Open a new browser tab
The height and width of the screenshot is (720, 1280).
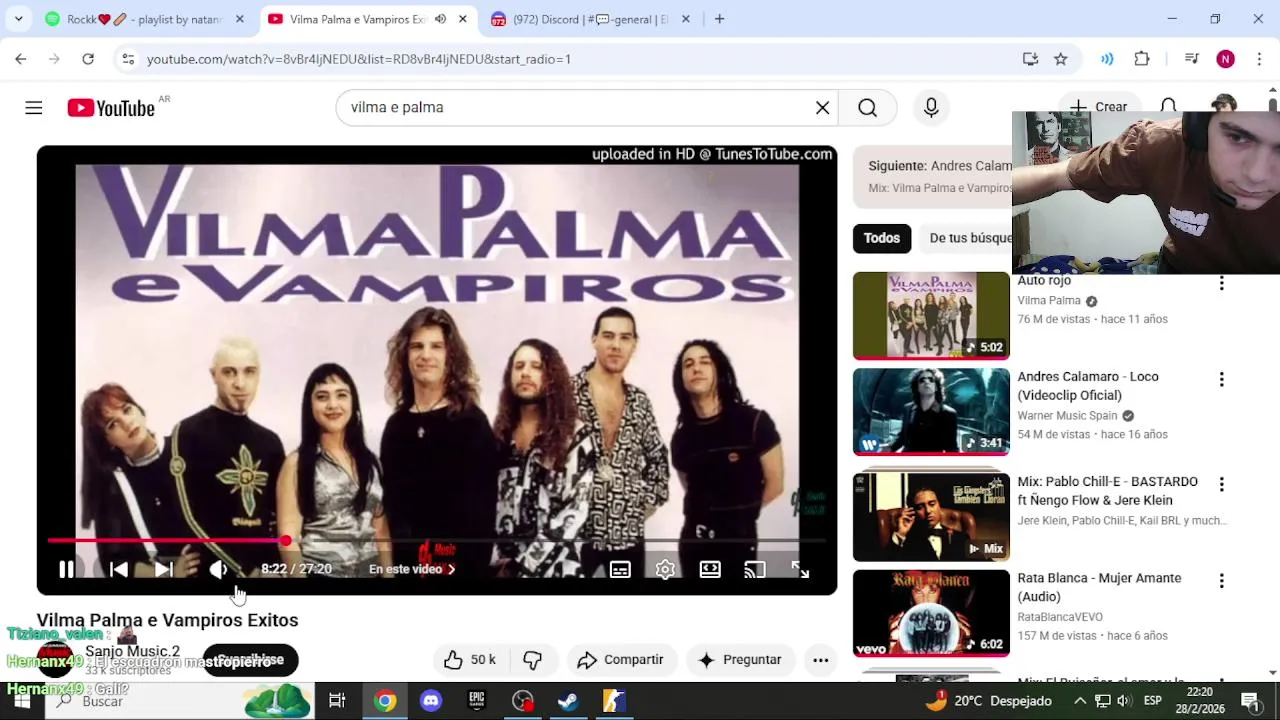pos(719,19)
